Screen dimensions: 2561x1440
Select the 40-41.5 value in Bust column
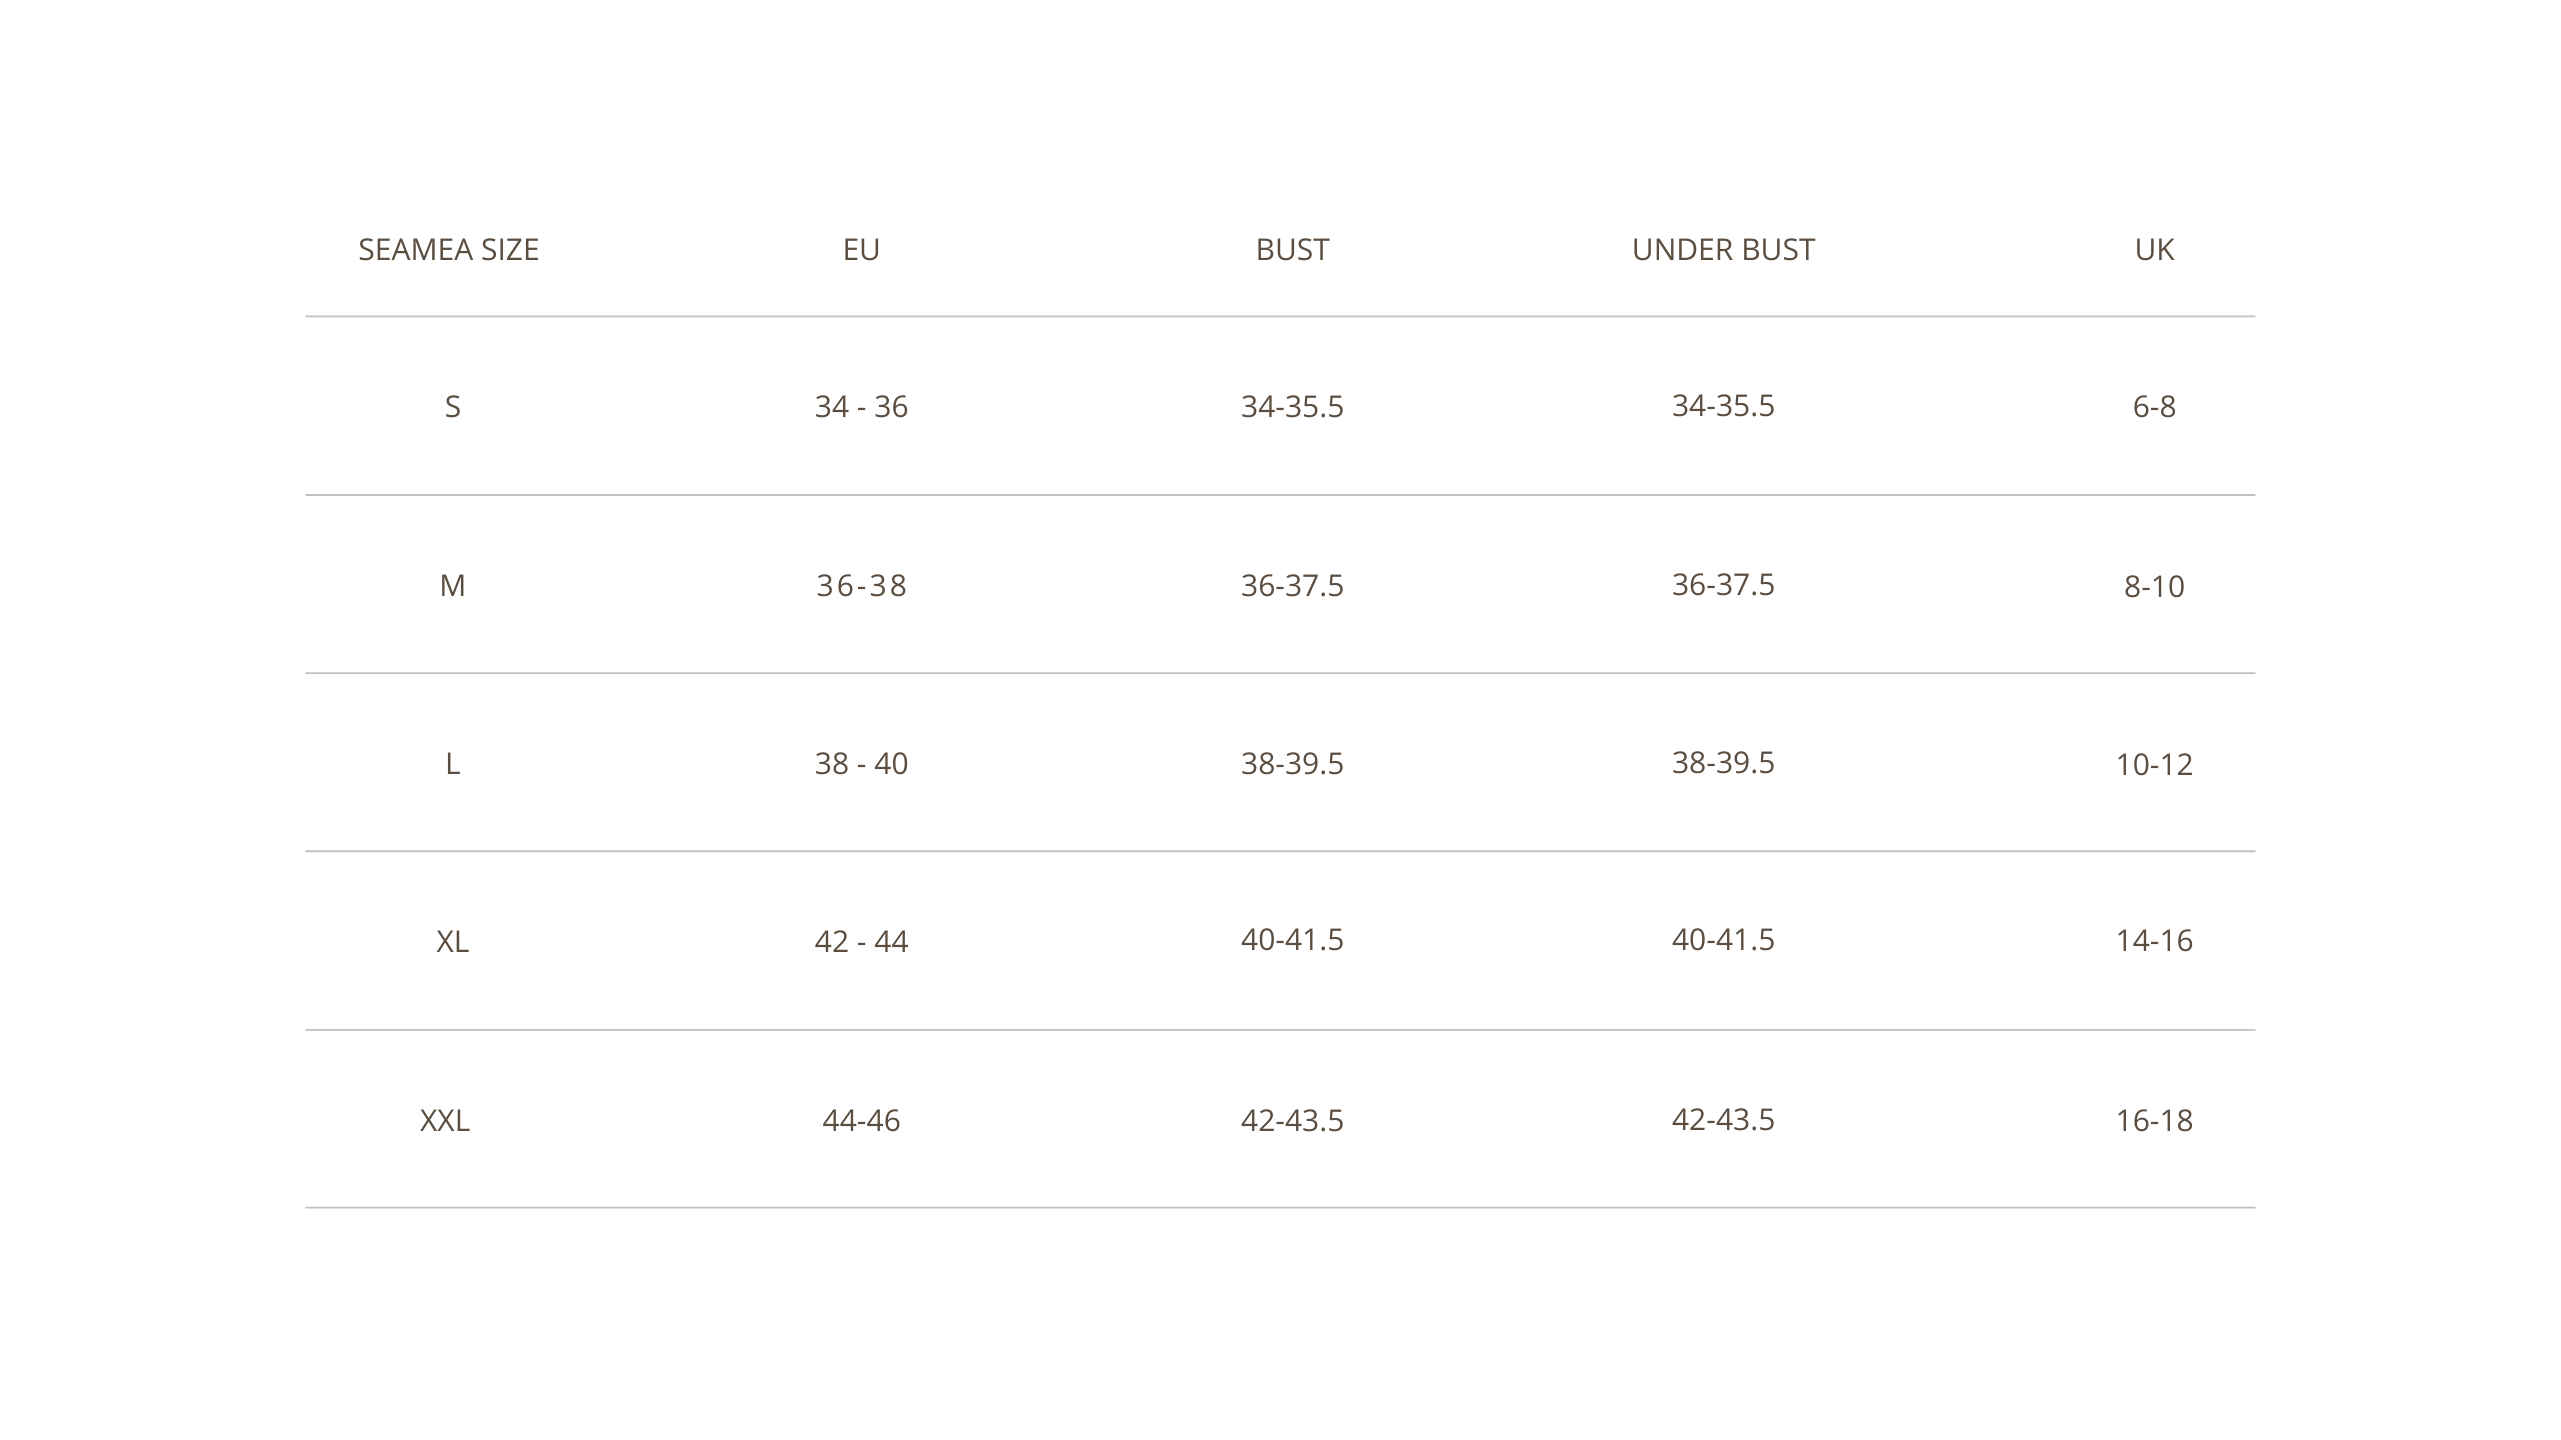[x=1292, y=939]
